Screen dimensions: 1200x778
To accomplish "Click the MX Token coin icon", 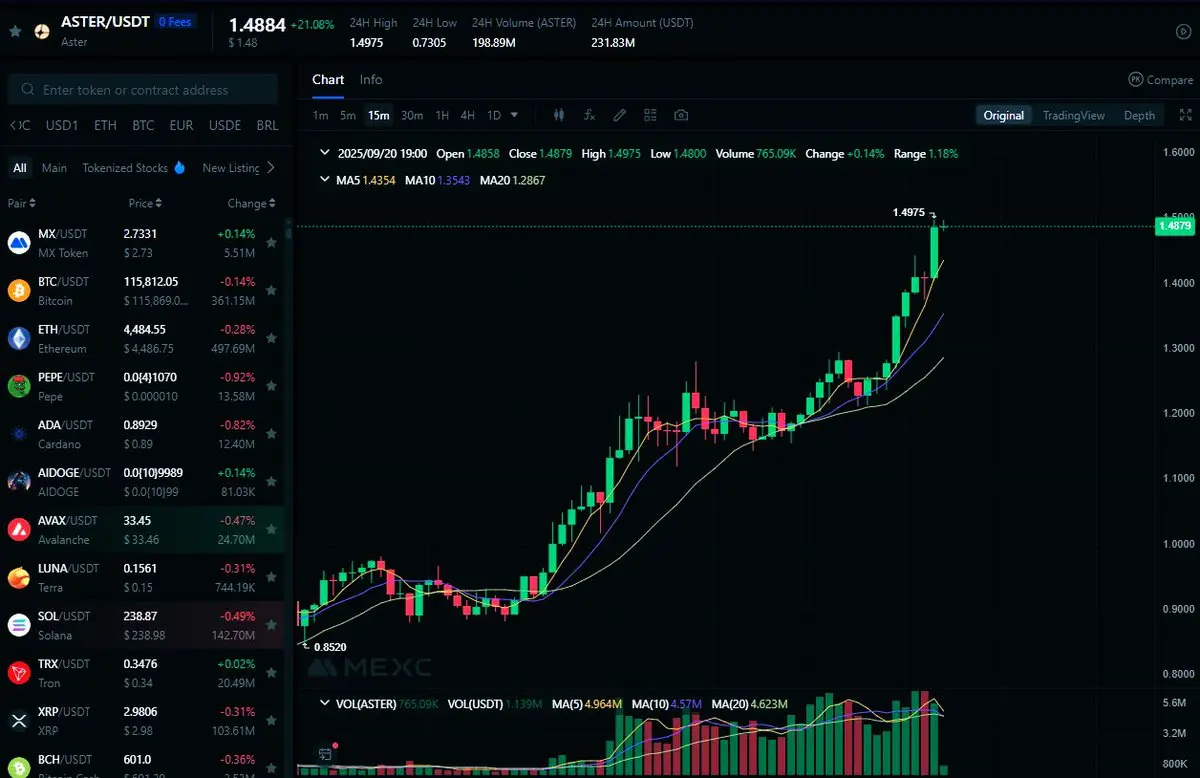I will pyautogui.click(x=19, y=242).
